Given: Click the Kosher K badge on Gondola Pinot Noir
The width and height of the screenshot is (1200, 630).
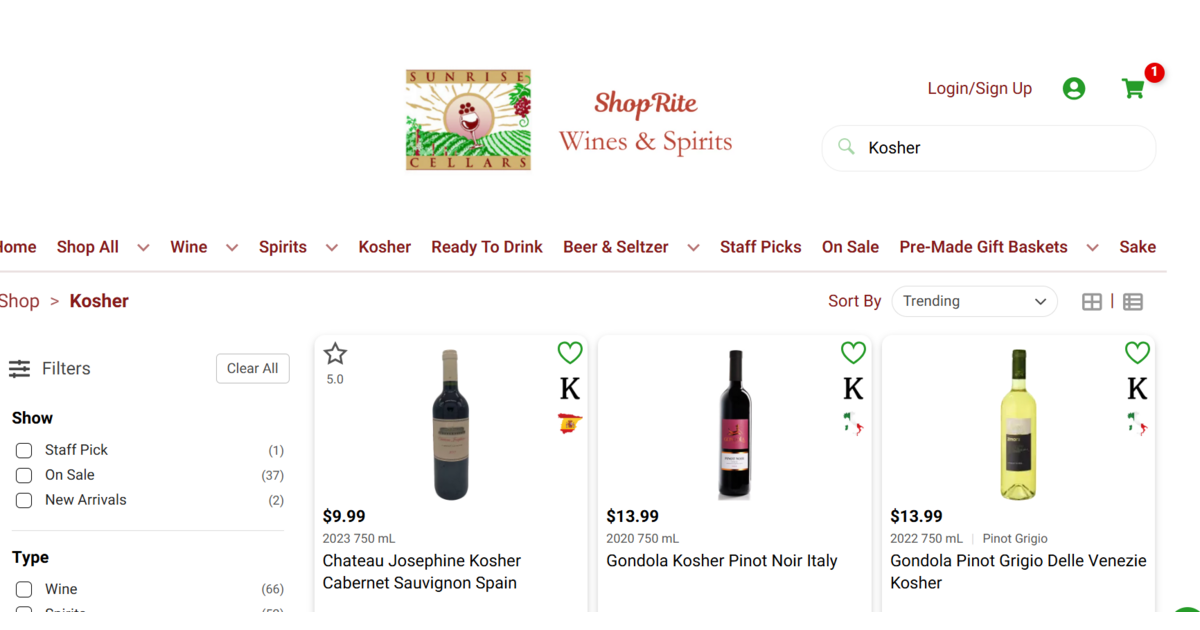Looking at the screenshot, I should click(853, 388).
